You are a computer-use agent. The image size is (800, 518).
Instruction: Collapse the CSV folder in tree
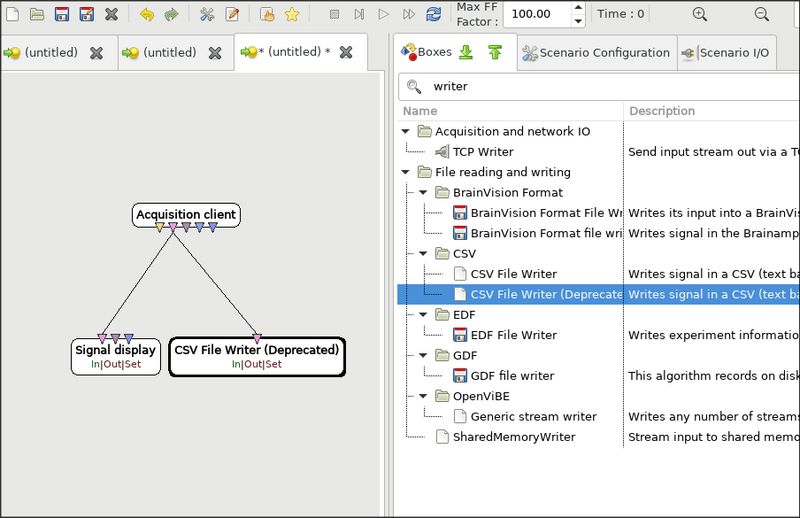coord(423,254)
